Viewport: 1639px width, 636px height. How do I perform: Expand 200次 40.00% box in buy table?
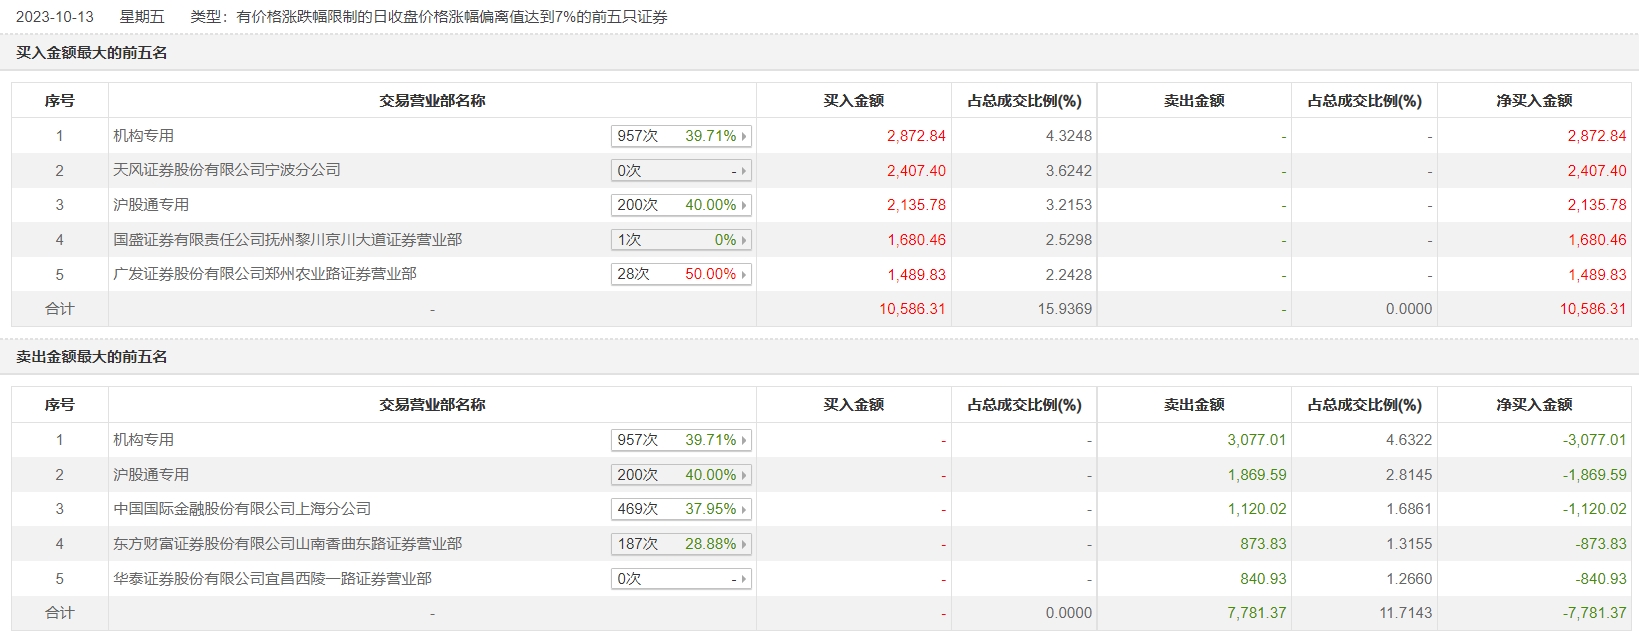pos(680,205)
